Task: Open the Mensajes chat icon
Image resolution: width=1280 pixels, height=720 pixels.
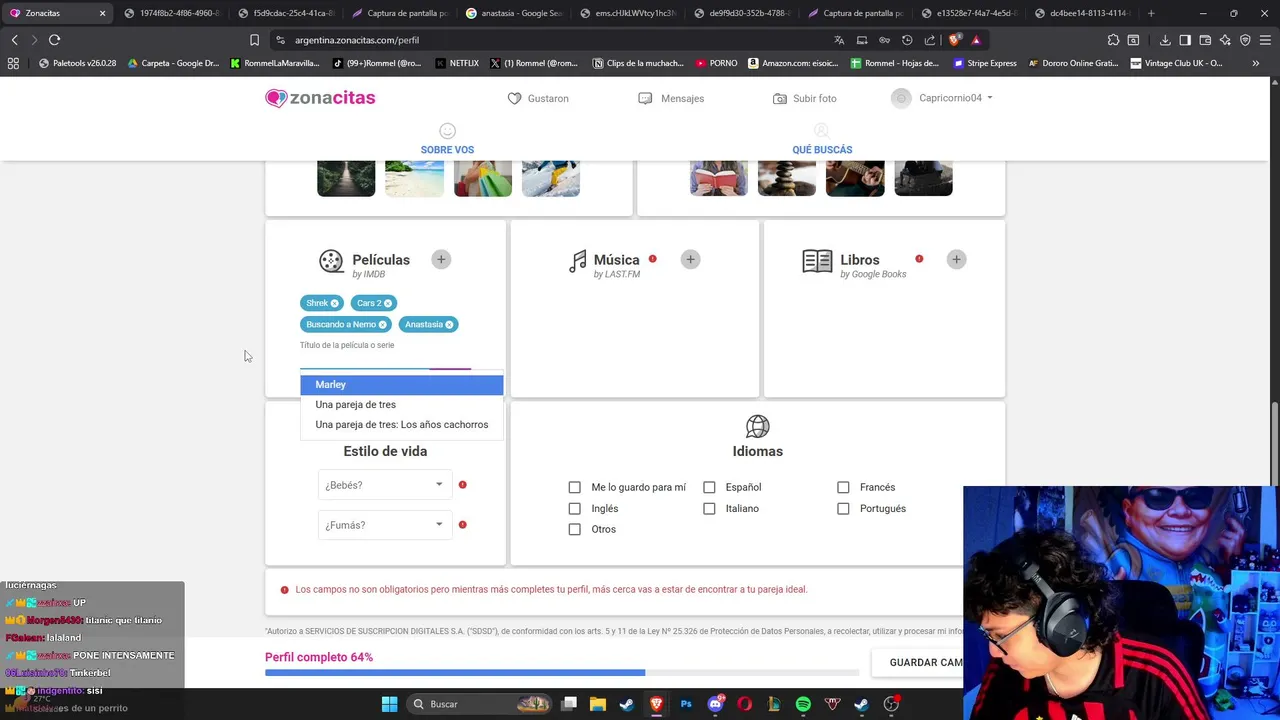Action: [645, 98]
